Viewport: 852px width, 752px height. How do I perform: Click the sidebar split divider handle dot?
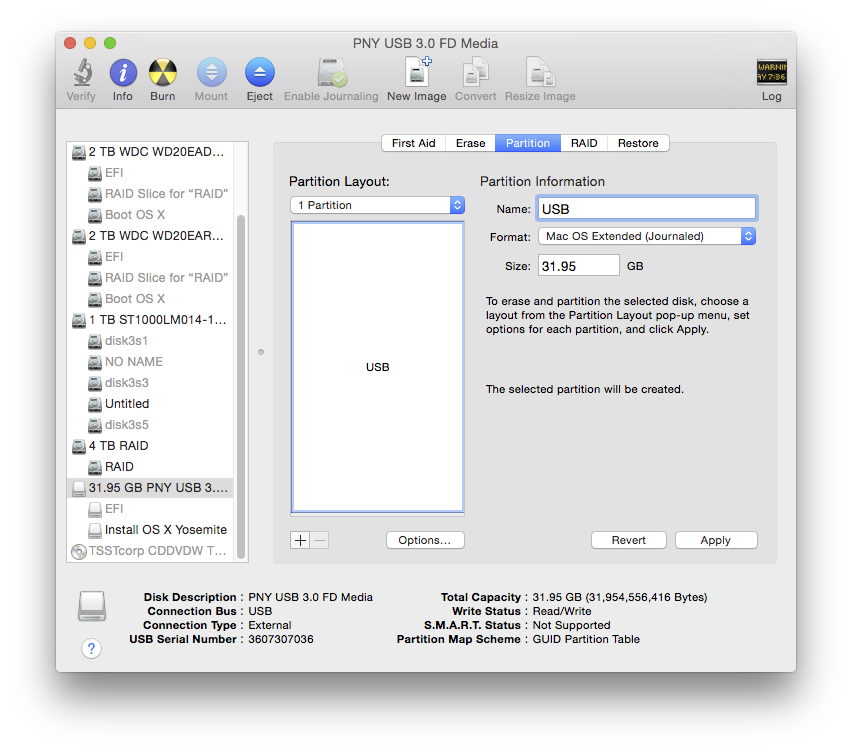(x=261, y=352)
